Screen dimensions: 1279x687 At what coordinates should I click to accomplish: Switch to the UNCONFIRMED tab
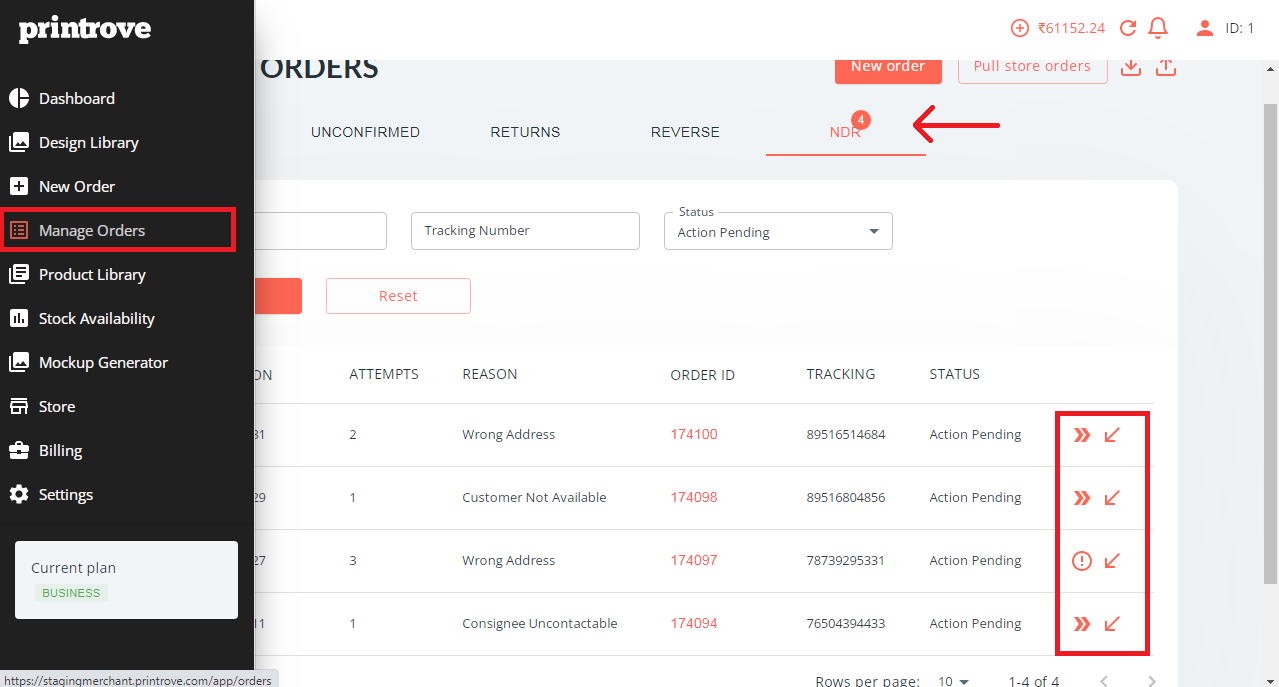coord(365,132)
